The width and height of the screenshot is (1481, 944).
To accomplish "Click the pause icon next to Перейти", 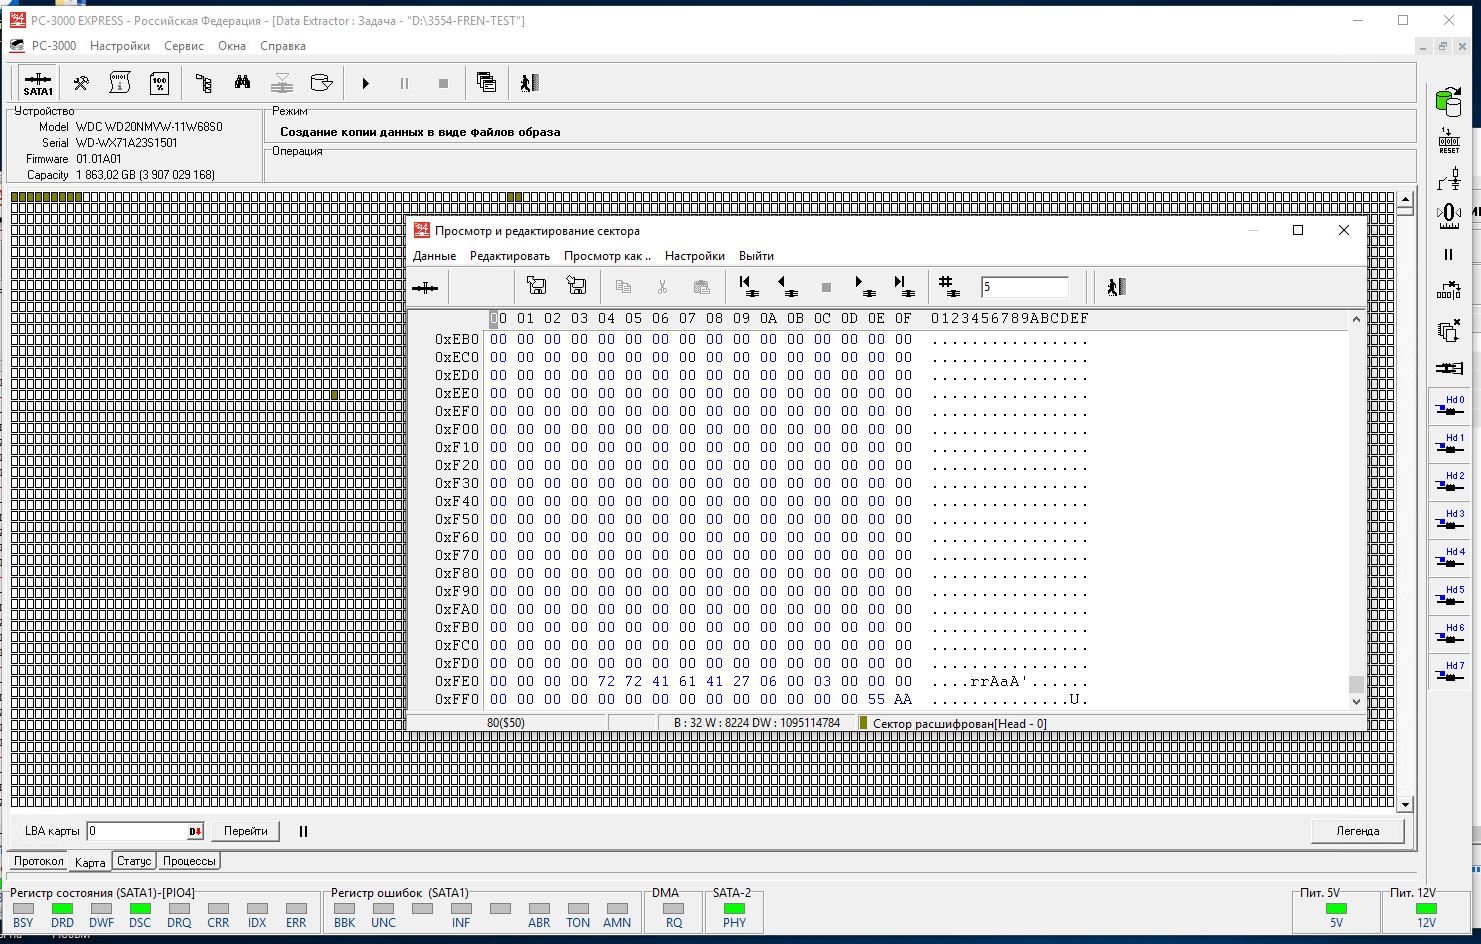I will pyautogui.click(x=303, y=831).
